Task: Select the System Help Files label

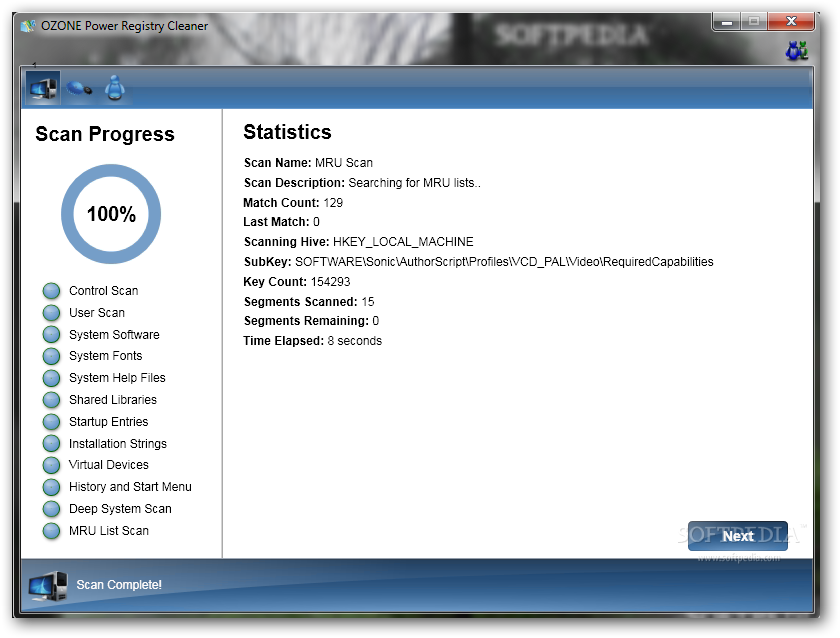Action: (117, 378)
